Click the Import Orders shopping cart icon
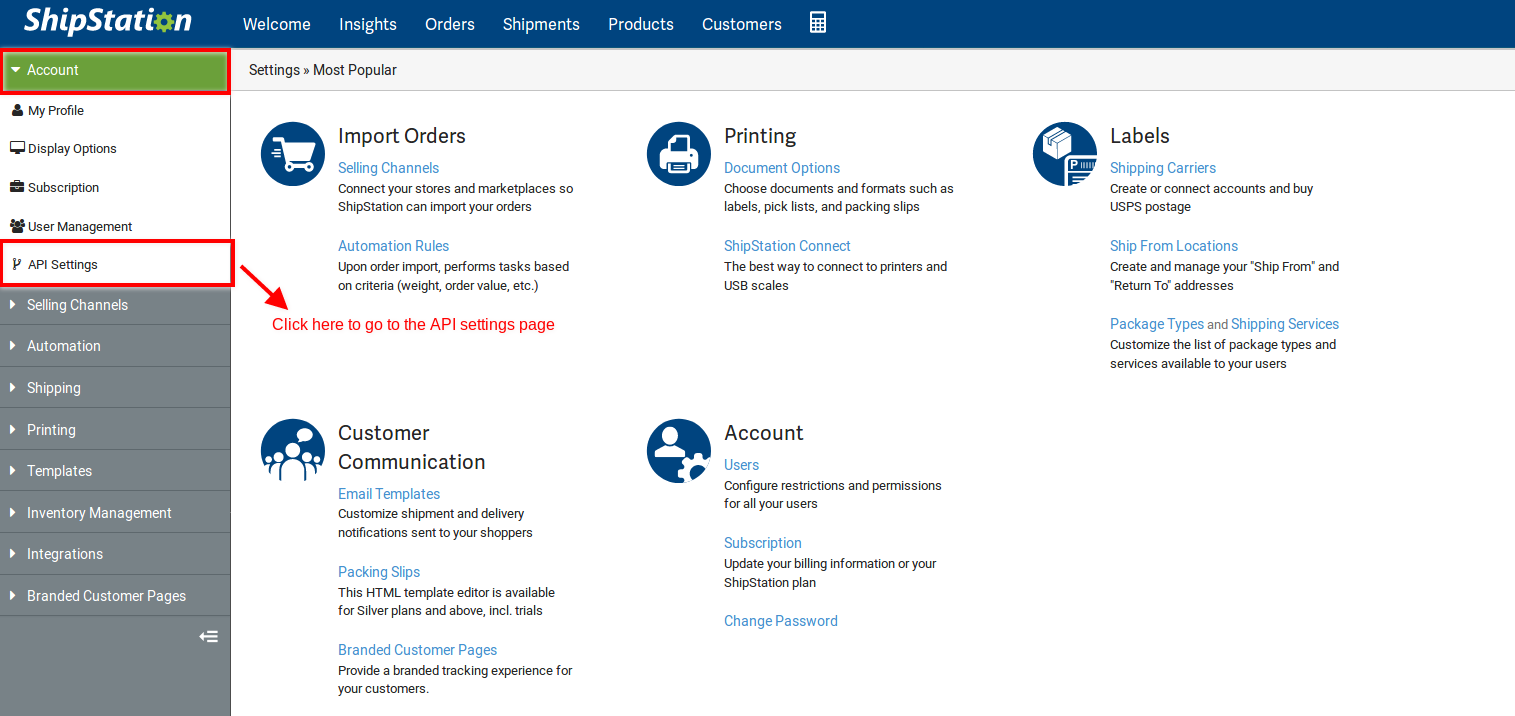The width and height of the screenshot is (1515, 716). (292, 154)
